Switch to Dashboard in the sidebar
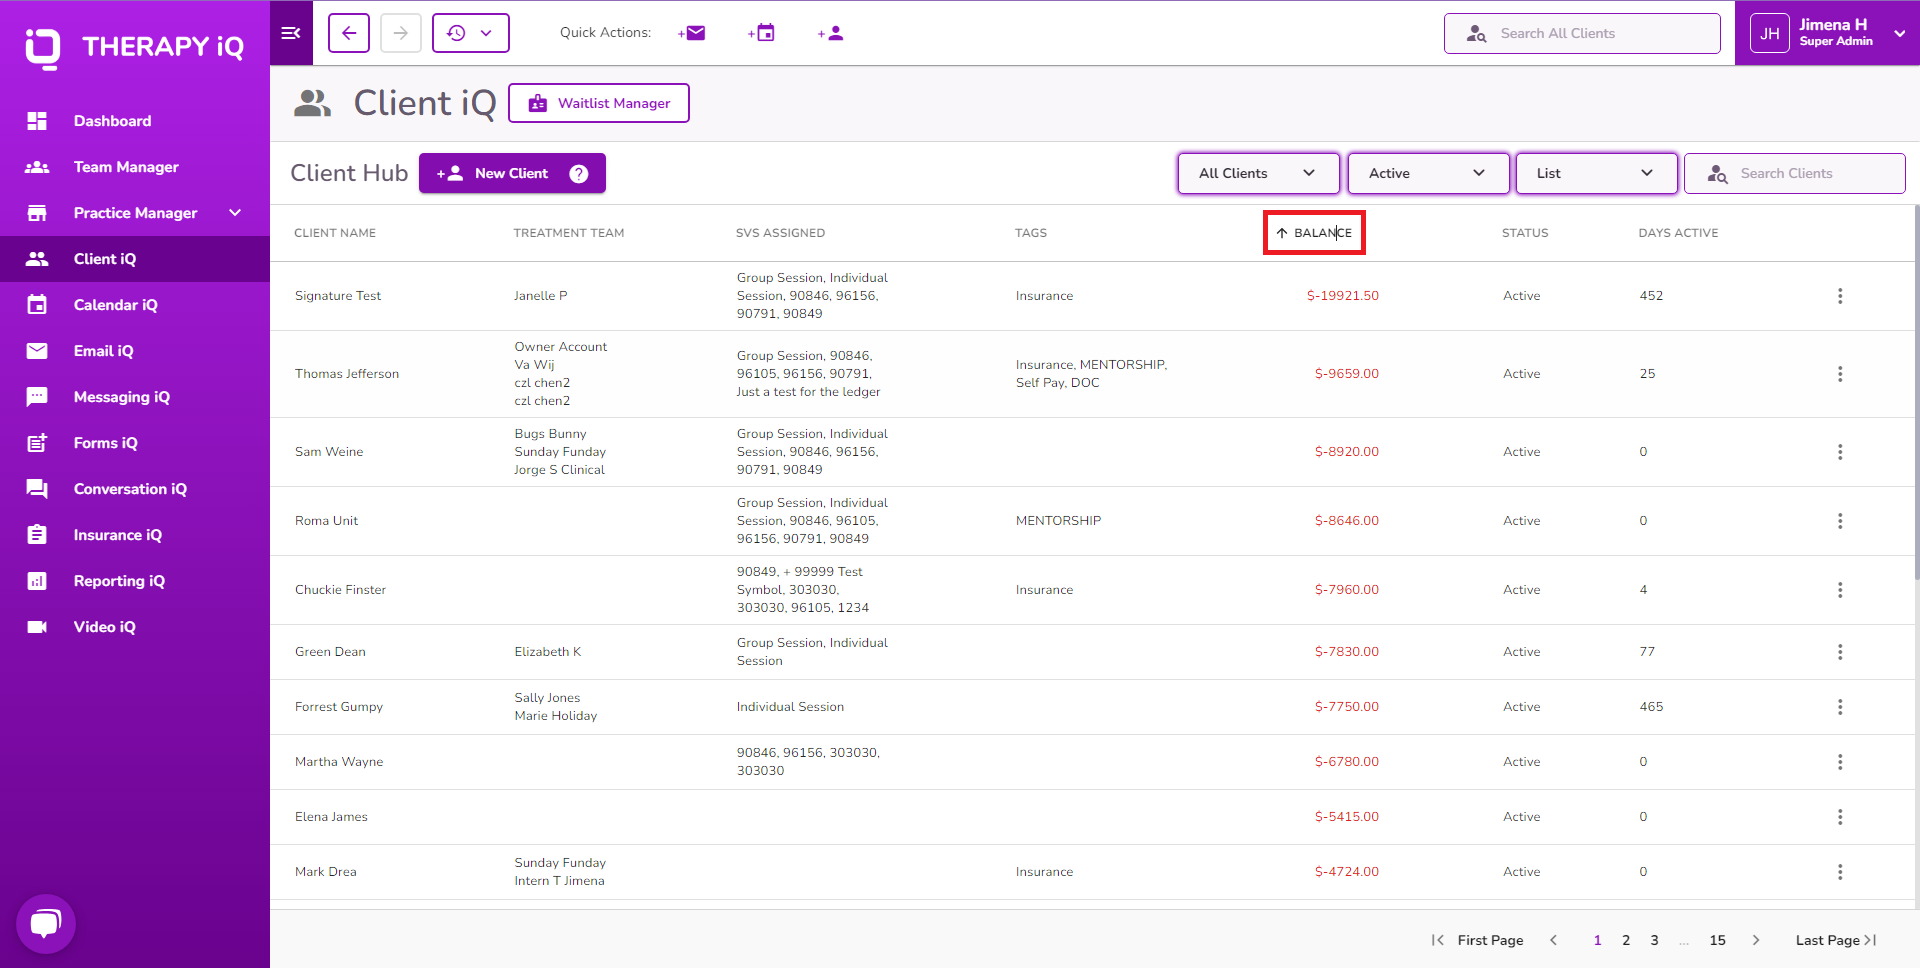 pos(112,120)
